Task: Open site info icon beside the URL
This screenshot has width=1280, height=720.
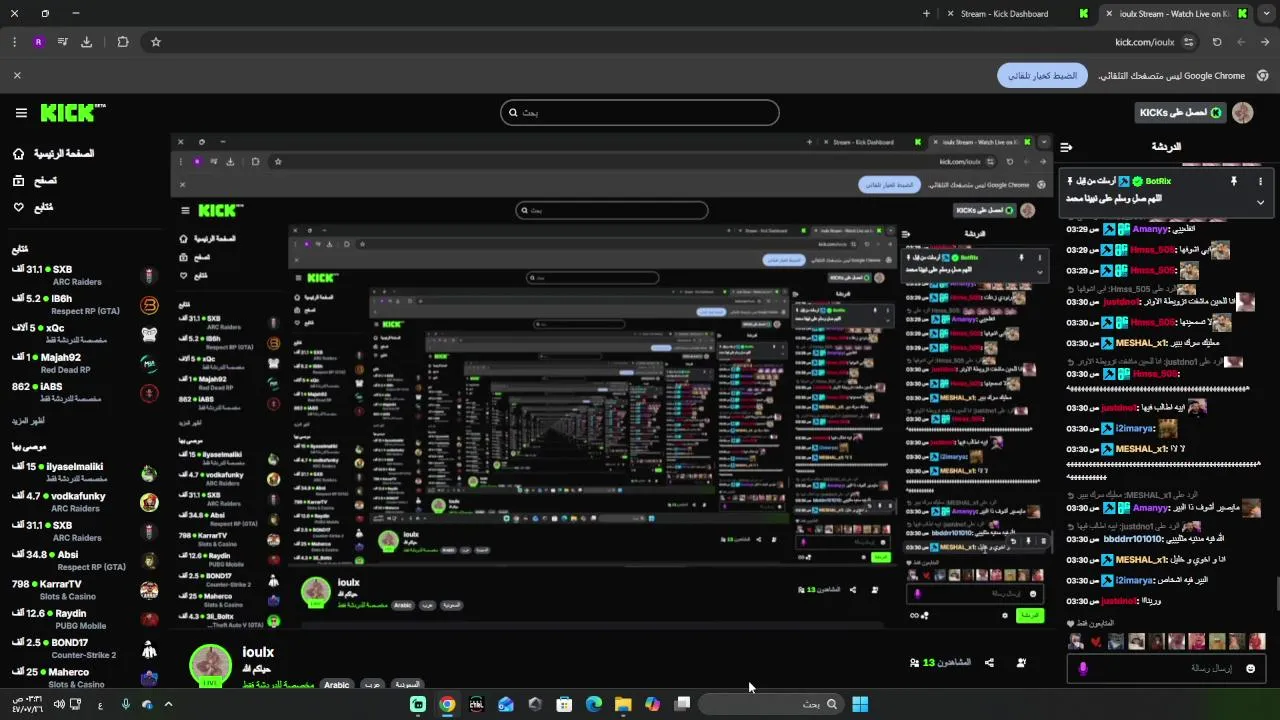Action: coord(1188,42)
